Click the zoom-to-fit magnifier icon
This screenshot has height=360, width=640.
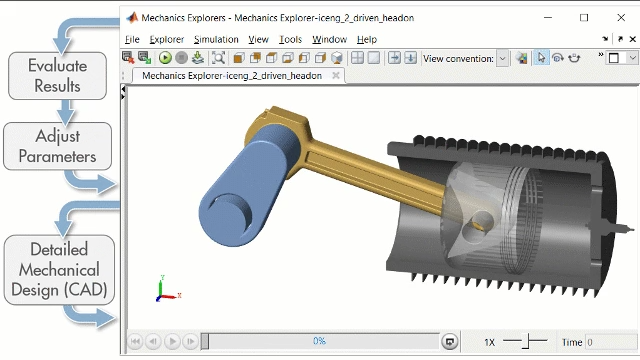[x=218, y=58]
